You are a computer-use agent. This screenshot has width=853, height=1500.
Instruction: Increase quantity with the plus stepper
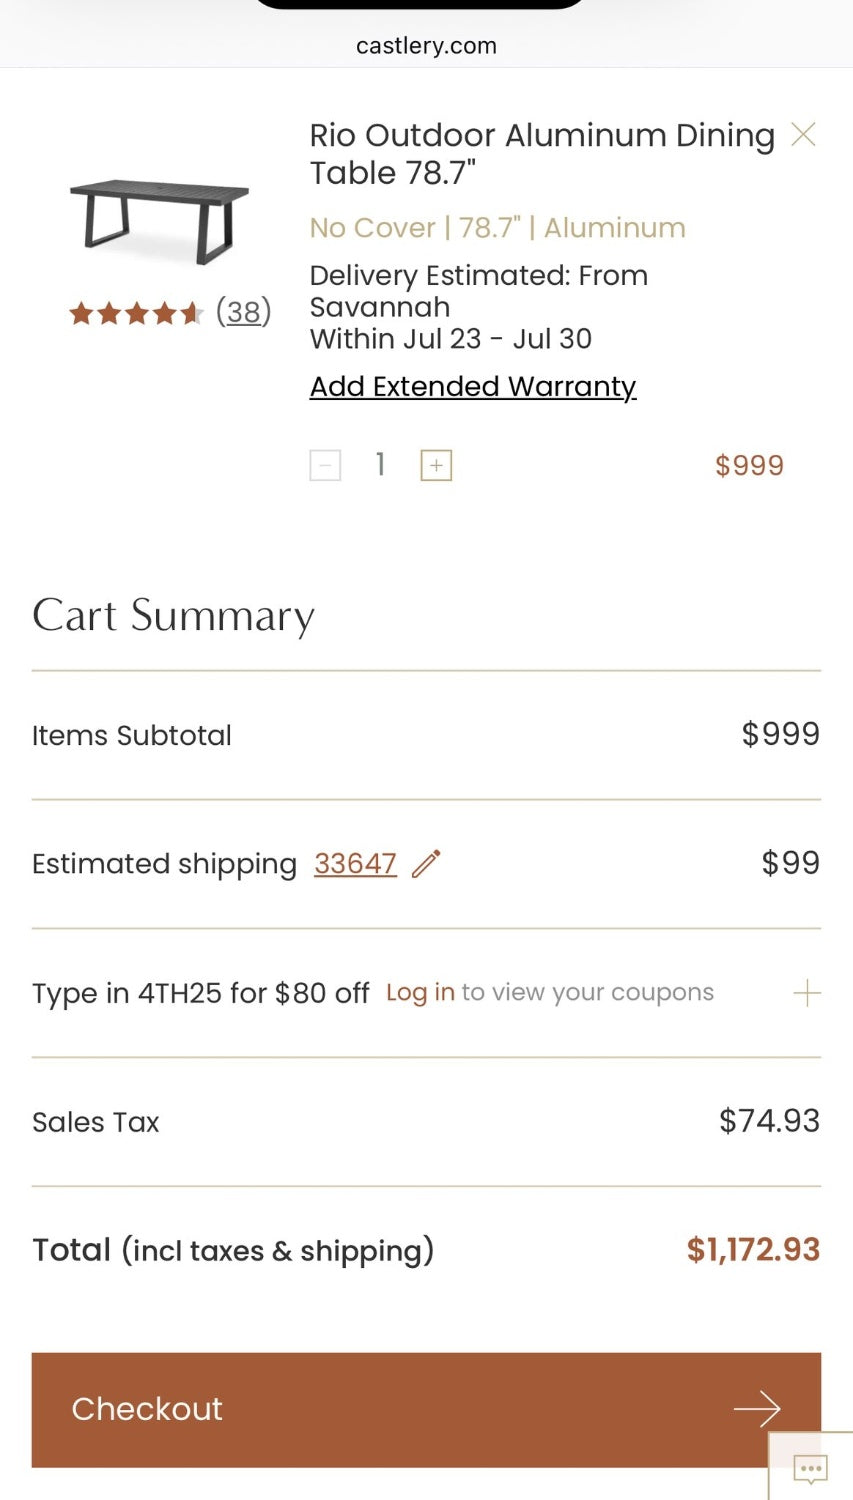(436, 465)
